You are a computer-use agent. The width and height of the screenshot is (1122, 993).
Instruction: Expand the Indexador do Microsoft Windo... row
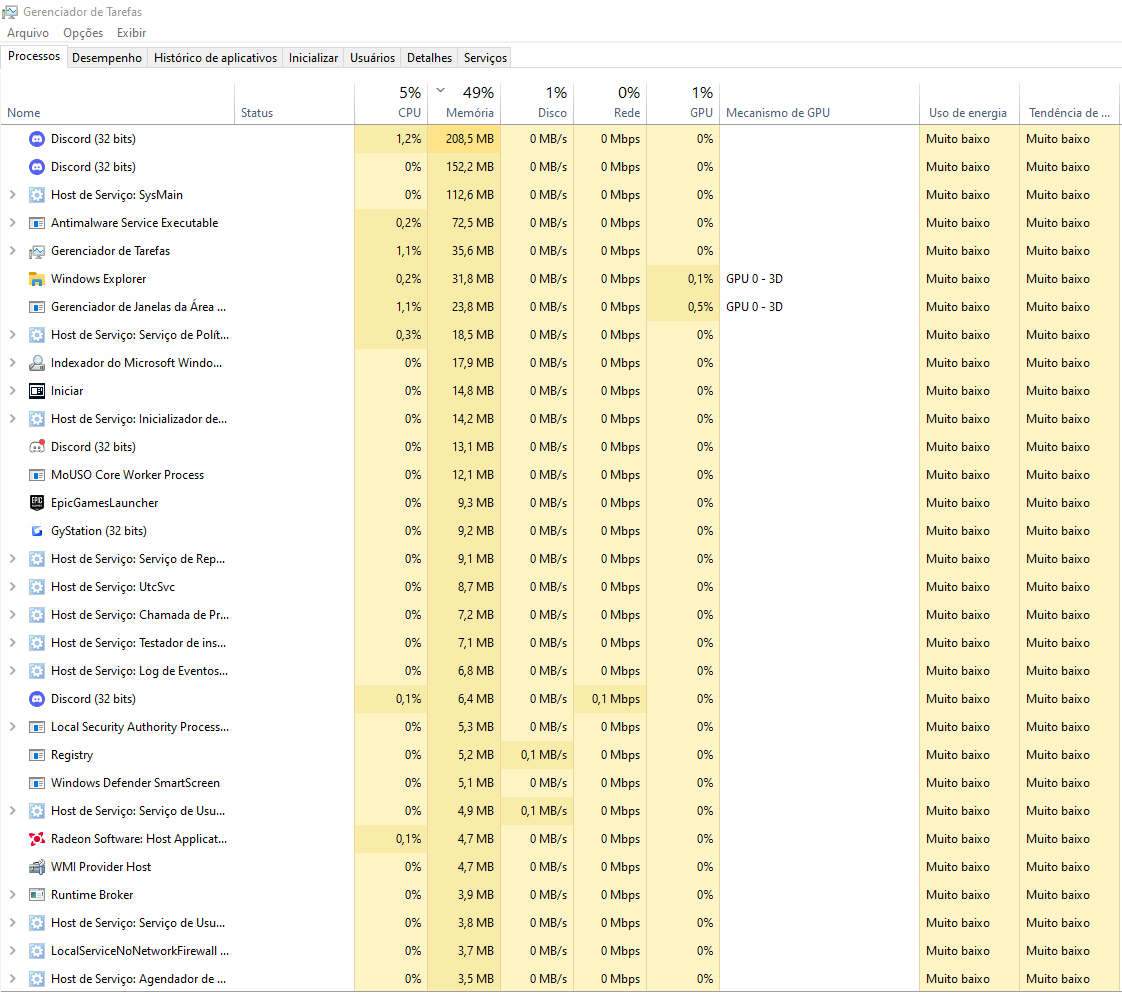pyautogui.click(x=12, y=363)
